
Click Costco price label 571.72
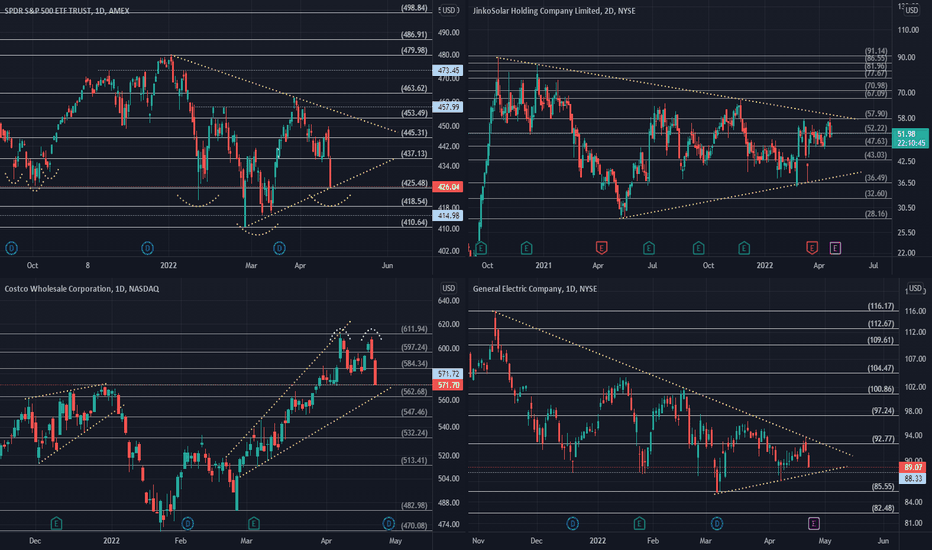point(448,374)
